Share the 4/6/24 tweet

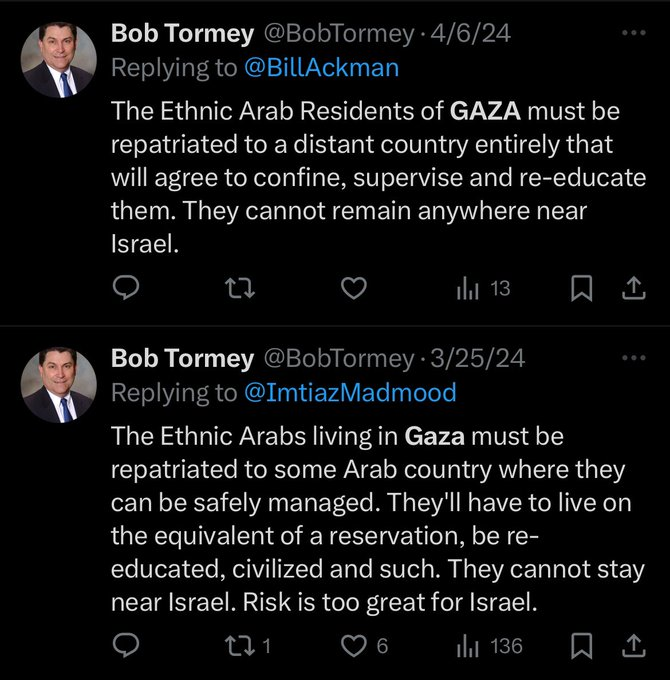(x=633, y=289)
